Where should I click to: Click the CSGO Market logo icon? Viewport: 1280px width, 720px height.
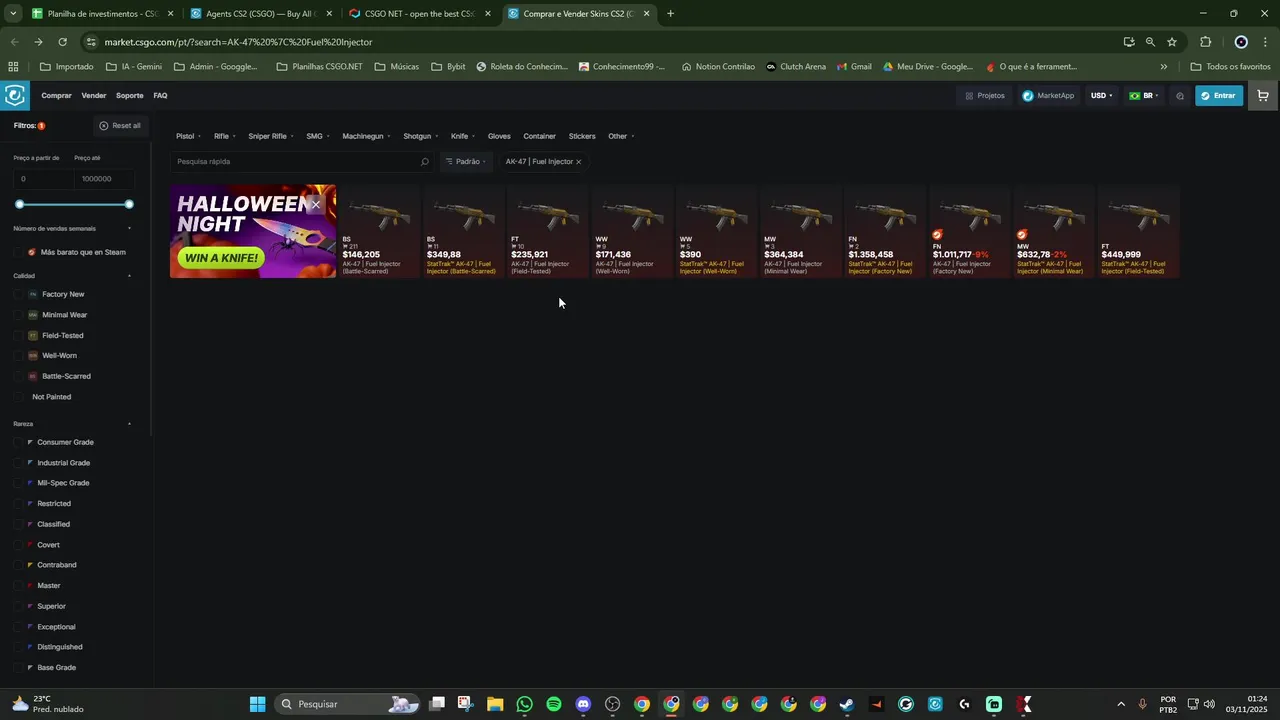14,96
